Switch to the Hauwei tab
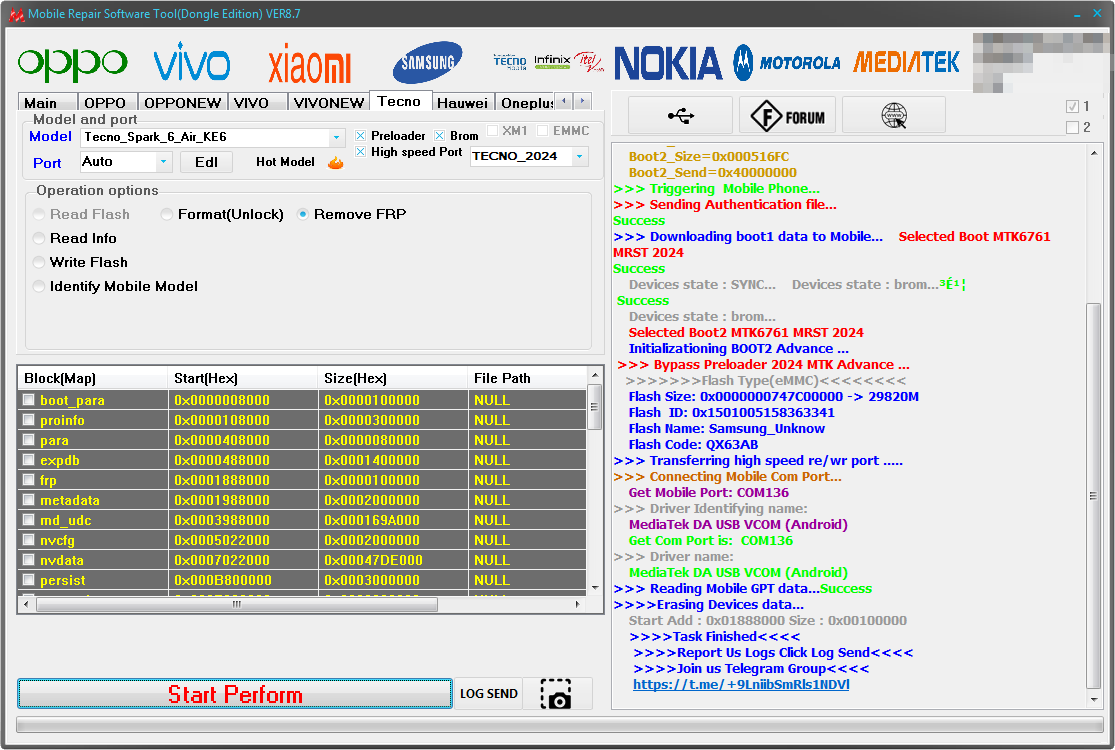Image resolution: width=1115 pixels, height=750 pixels. 462,103
